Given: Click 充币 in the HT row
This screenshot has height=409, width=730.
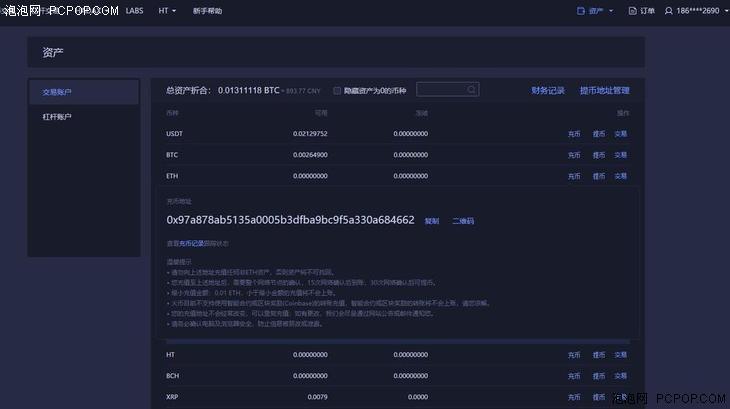Looking at the screenshot, I should coord(574,355).
